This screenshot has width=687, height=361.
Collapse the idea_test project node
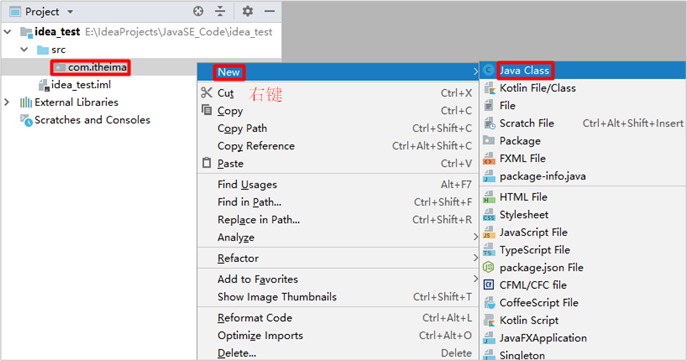(7, 32)
